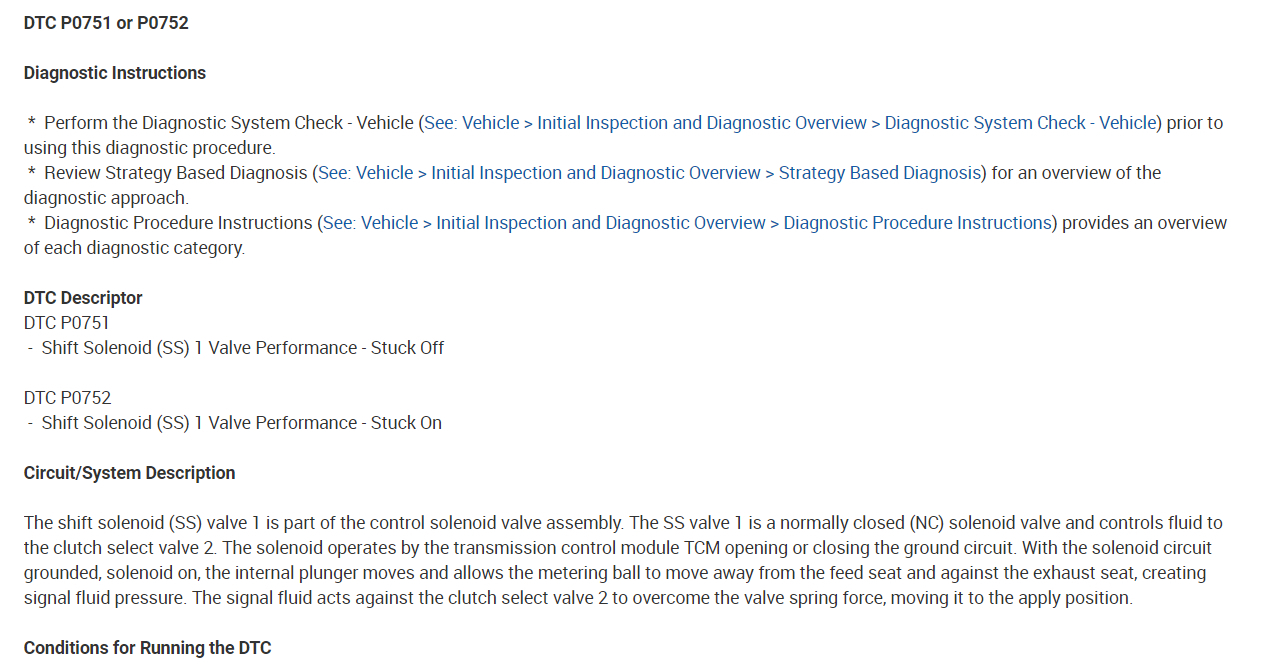The image size is (1269, 671).
Task: Click the 'Diagnostic Instructions' heading
Action: coord(115,73)
